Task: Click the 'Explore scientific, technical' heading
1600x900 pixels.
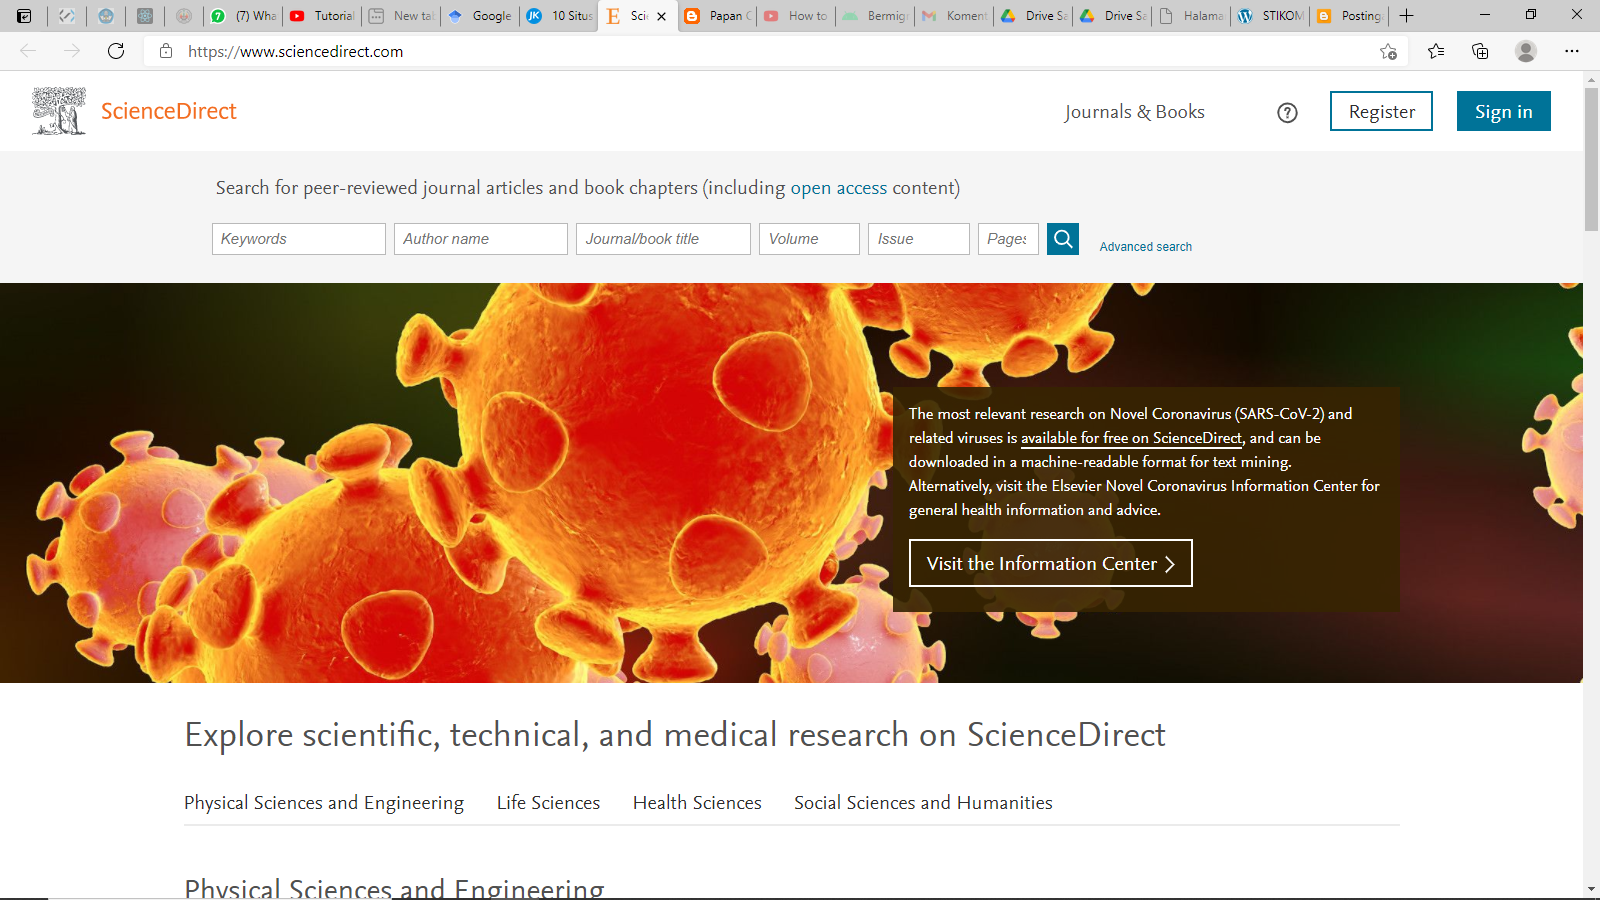Action: click(675, 735)
